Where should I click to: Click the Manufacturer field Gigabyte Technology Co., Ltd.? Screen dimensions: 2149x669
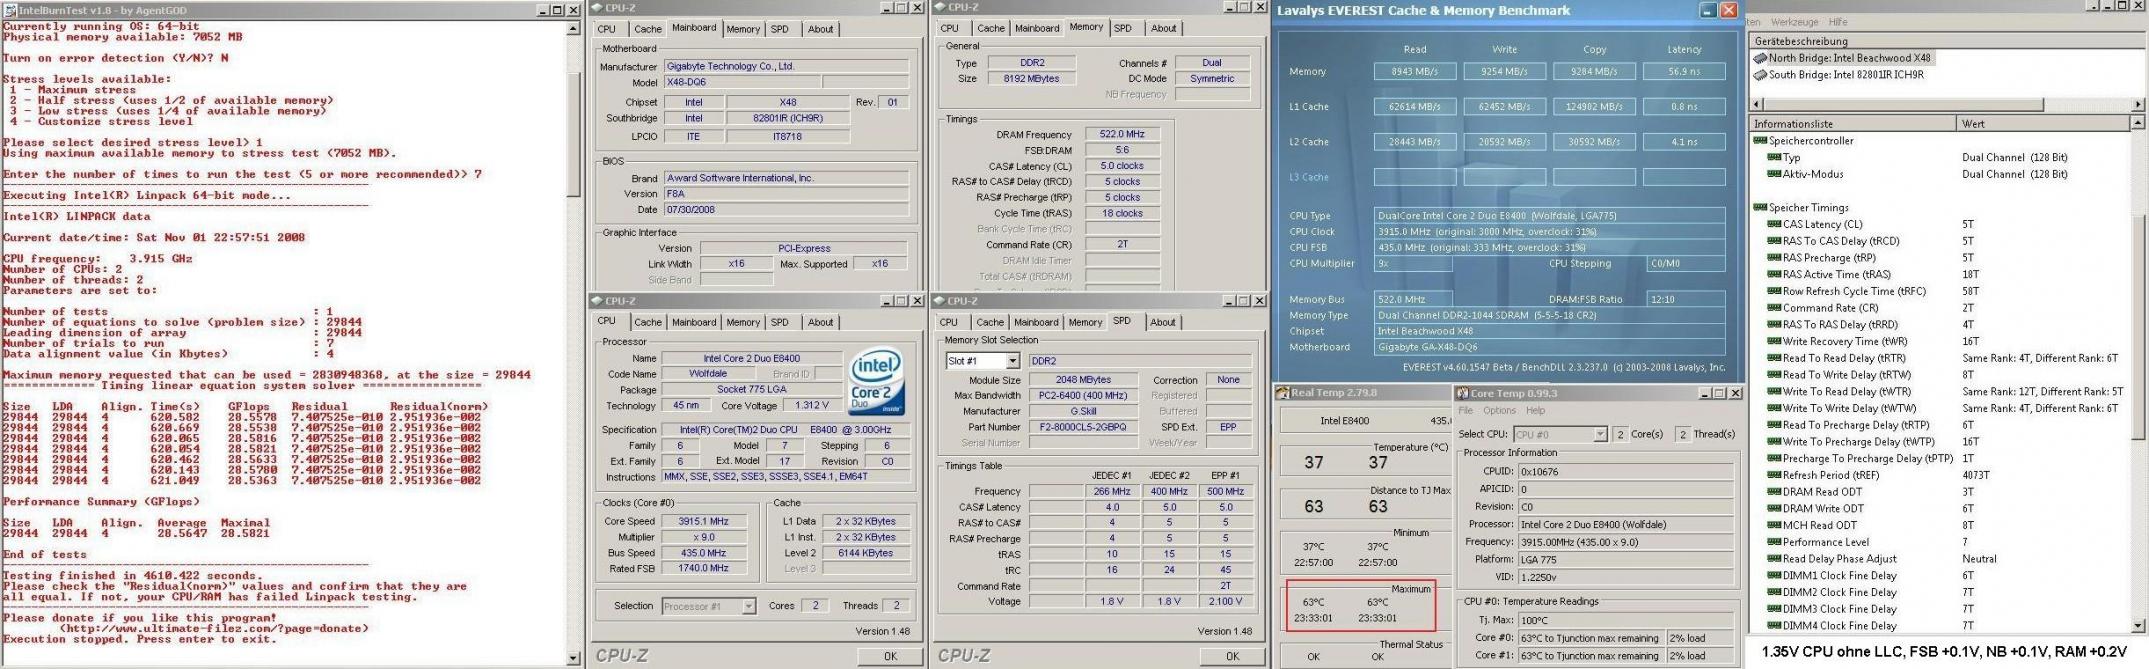[x=785, y=66]
